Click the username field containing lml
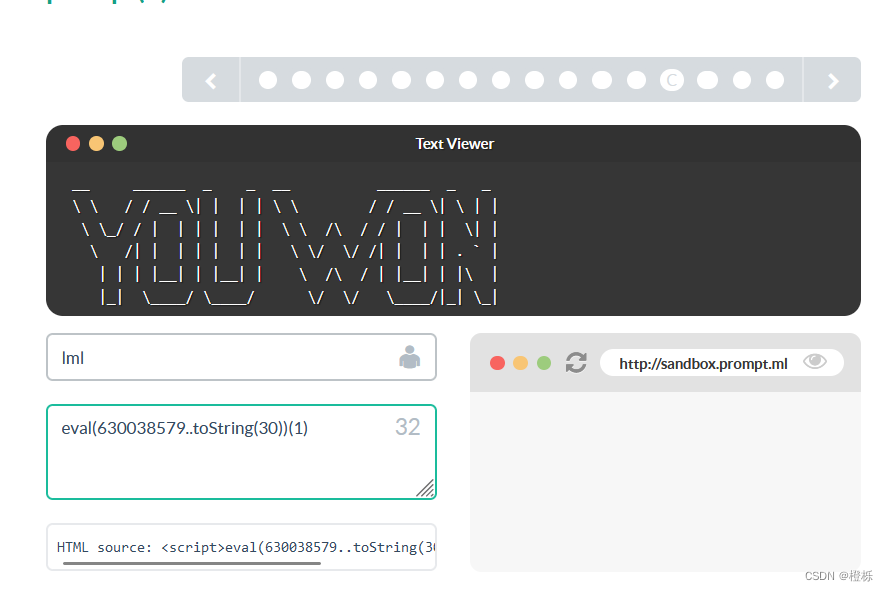 click(241, 357)
